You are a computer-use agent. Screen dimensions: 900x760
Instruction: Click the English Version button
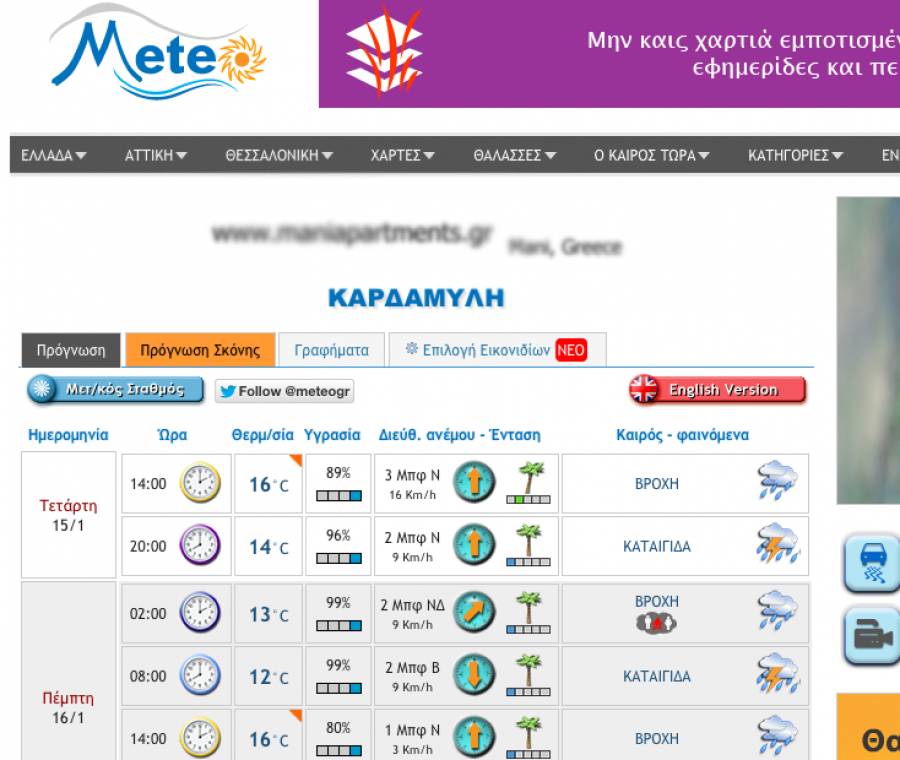[x=717, y=390]
